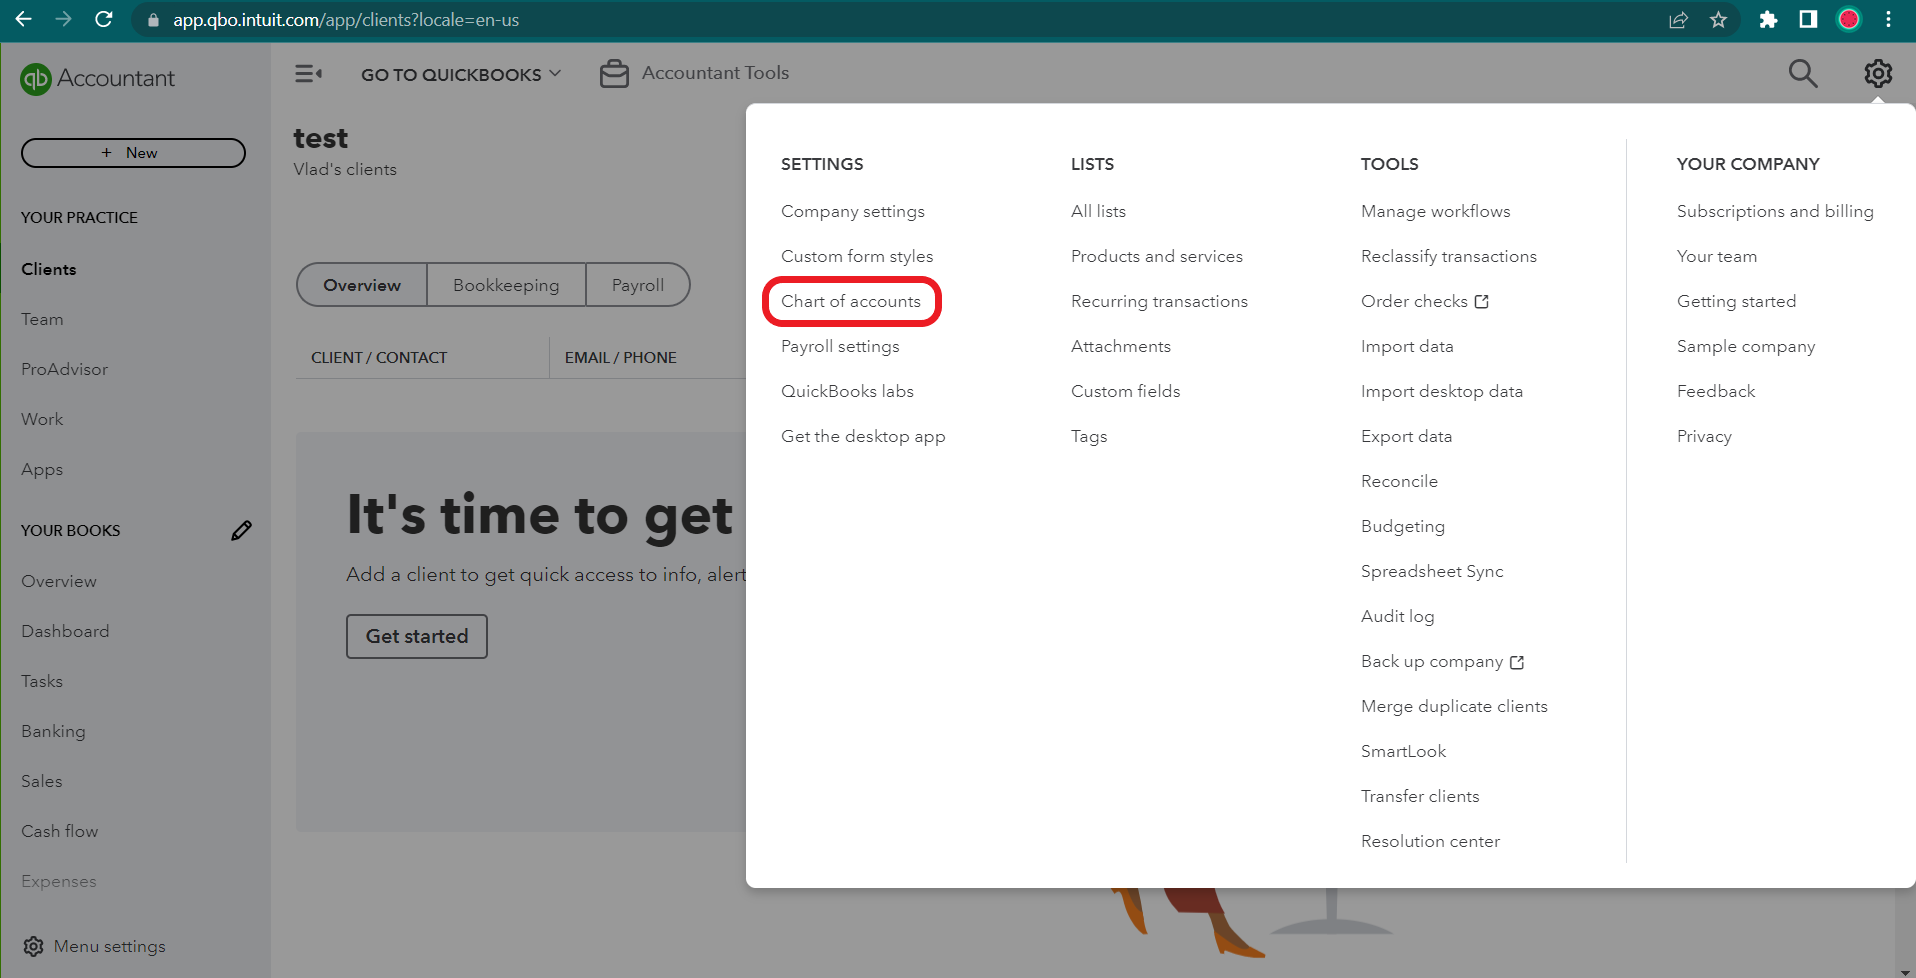The height and width of the screenshot is (978, 1916).
Task: Click the Menu settings gear icon
Action: click(x=33, y=946)
